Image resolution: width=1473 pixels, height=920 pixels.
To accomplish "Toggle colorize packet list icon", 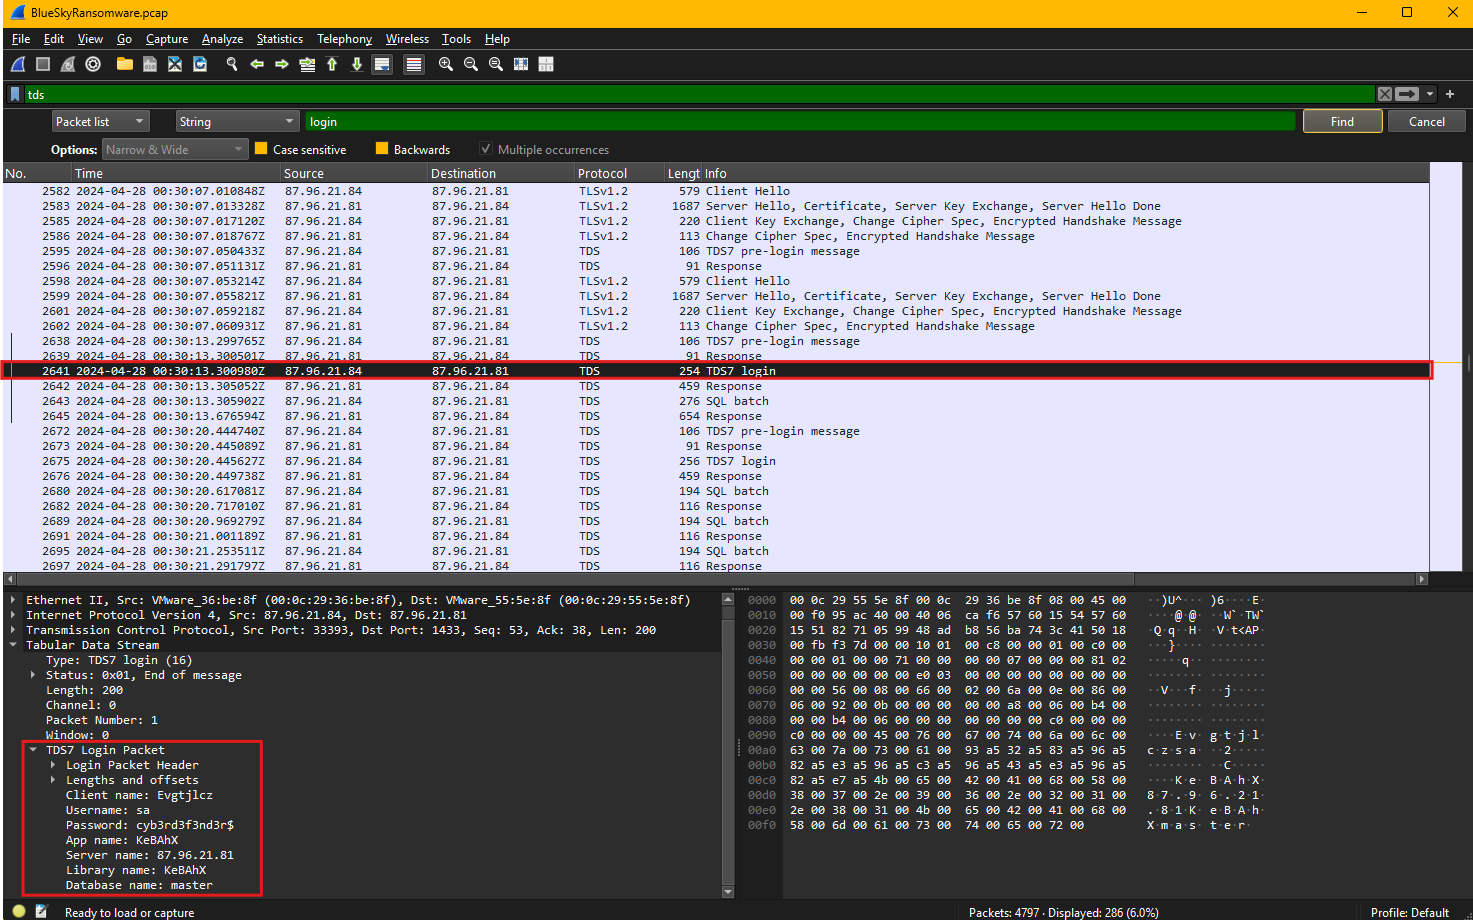I will point(414,64).
